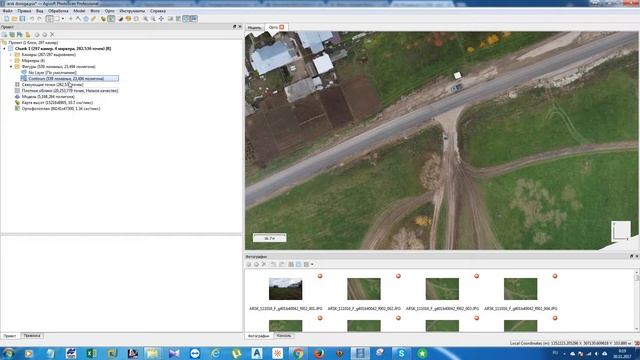The image size is (640, 360).
Task: Switch to the Проект bottom tab
Action: pos(10,336)
